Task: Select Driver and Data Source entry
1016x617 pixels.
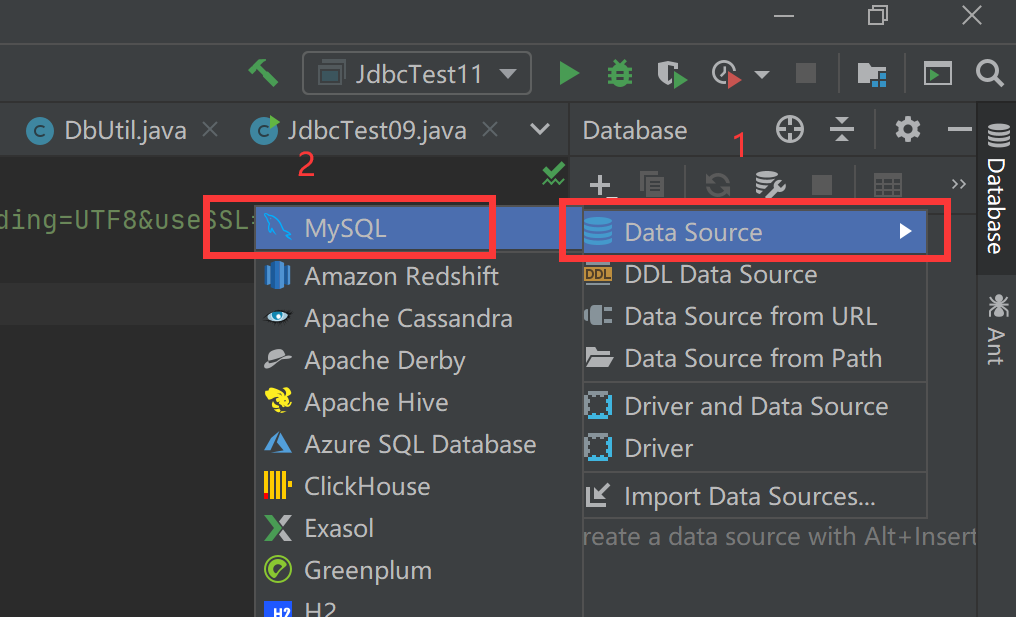Action: [755, 406]
